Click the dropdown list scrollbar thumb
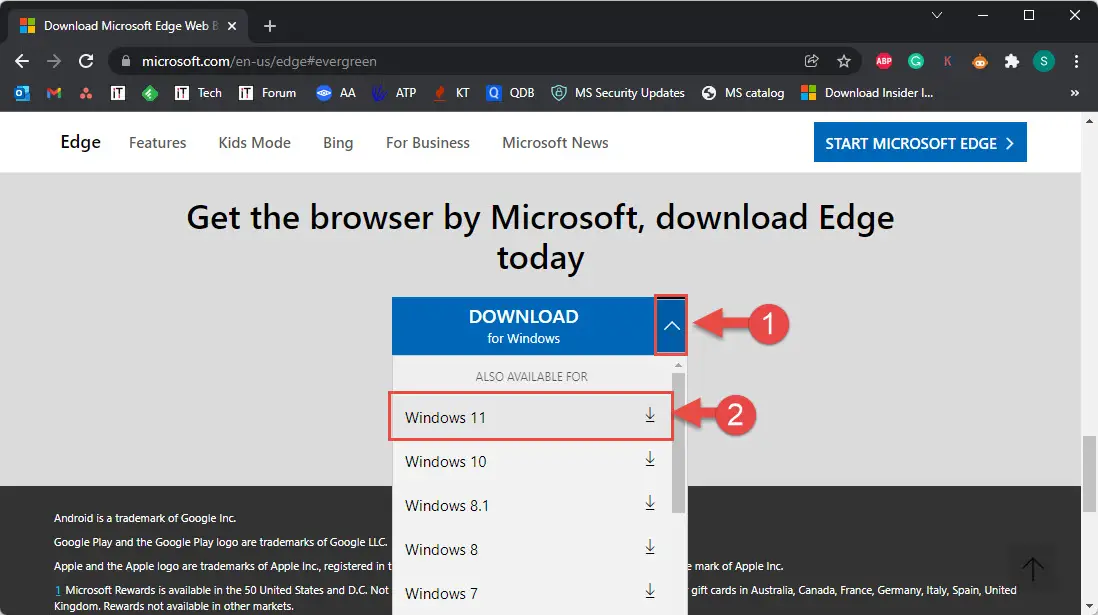Viewport: 1098px width, 615px height. [x=678, y=443]
